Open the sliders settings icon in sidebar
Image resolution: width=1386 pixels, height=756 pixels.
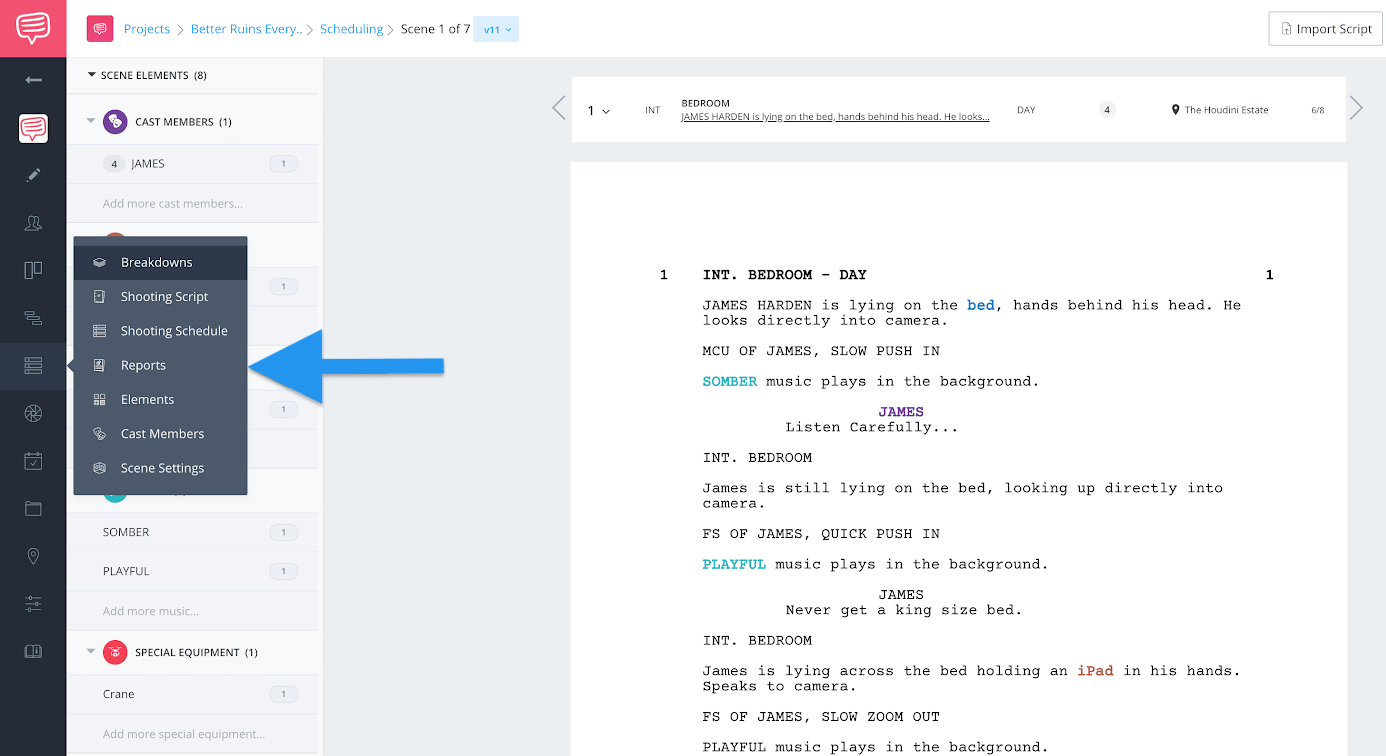click(33, 604)
